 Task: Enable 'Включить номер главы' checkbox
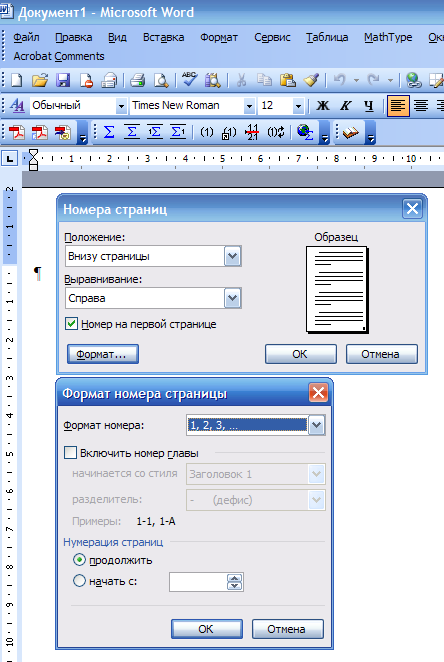70,453
